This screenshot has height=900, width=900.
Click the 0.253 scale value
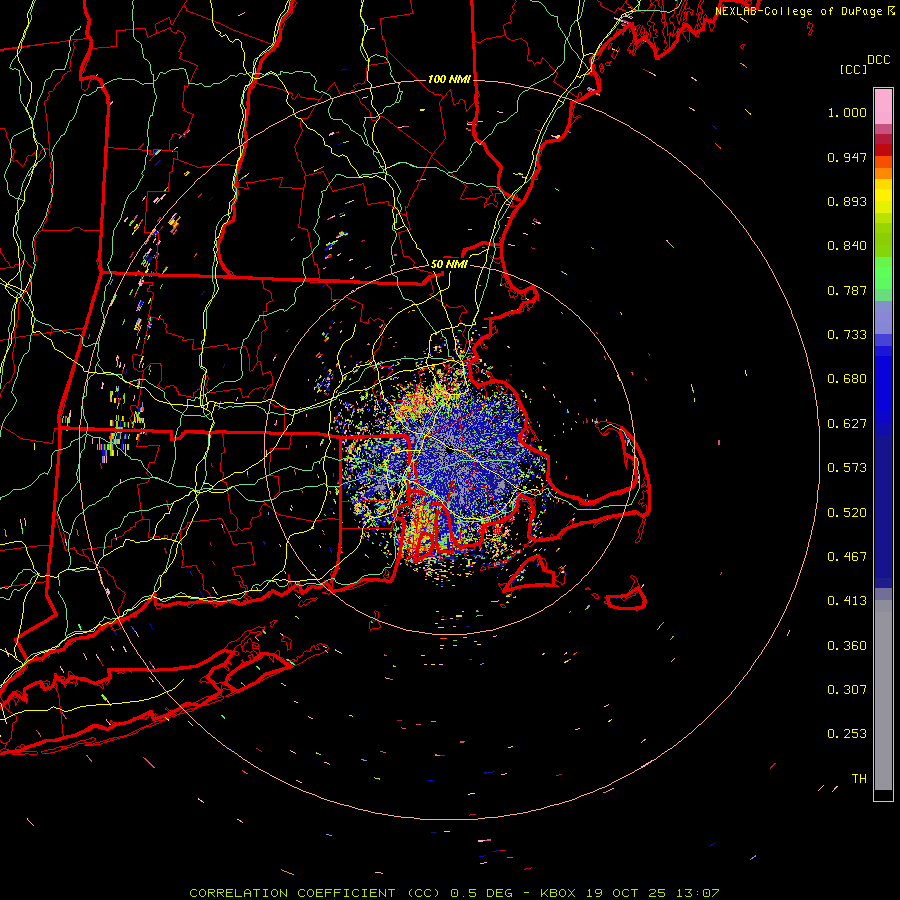(847, 734)
